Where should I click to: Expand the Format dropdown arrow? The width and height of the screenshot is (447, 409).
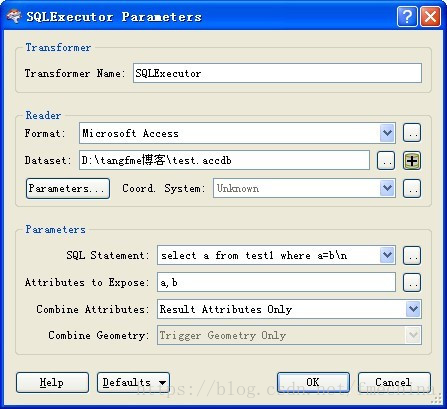pos(387,133)
